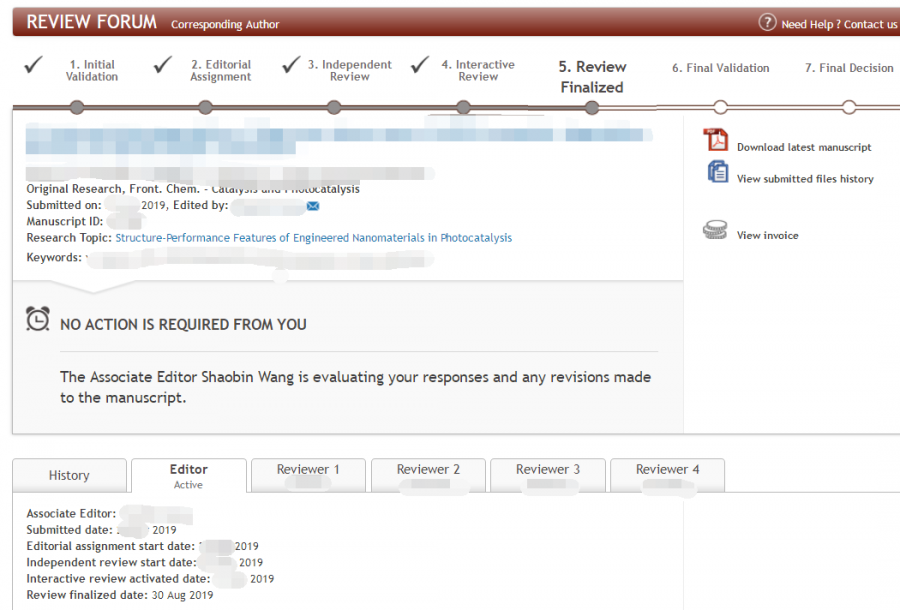Switch to the Reviewer 2 tab
This screenshot has width=900, height=610.
[428, 475]
